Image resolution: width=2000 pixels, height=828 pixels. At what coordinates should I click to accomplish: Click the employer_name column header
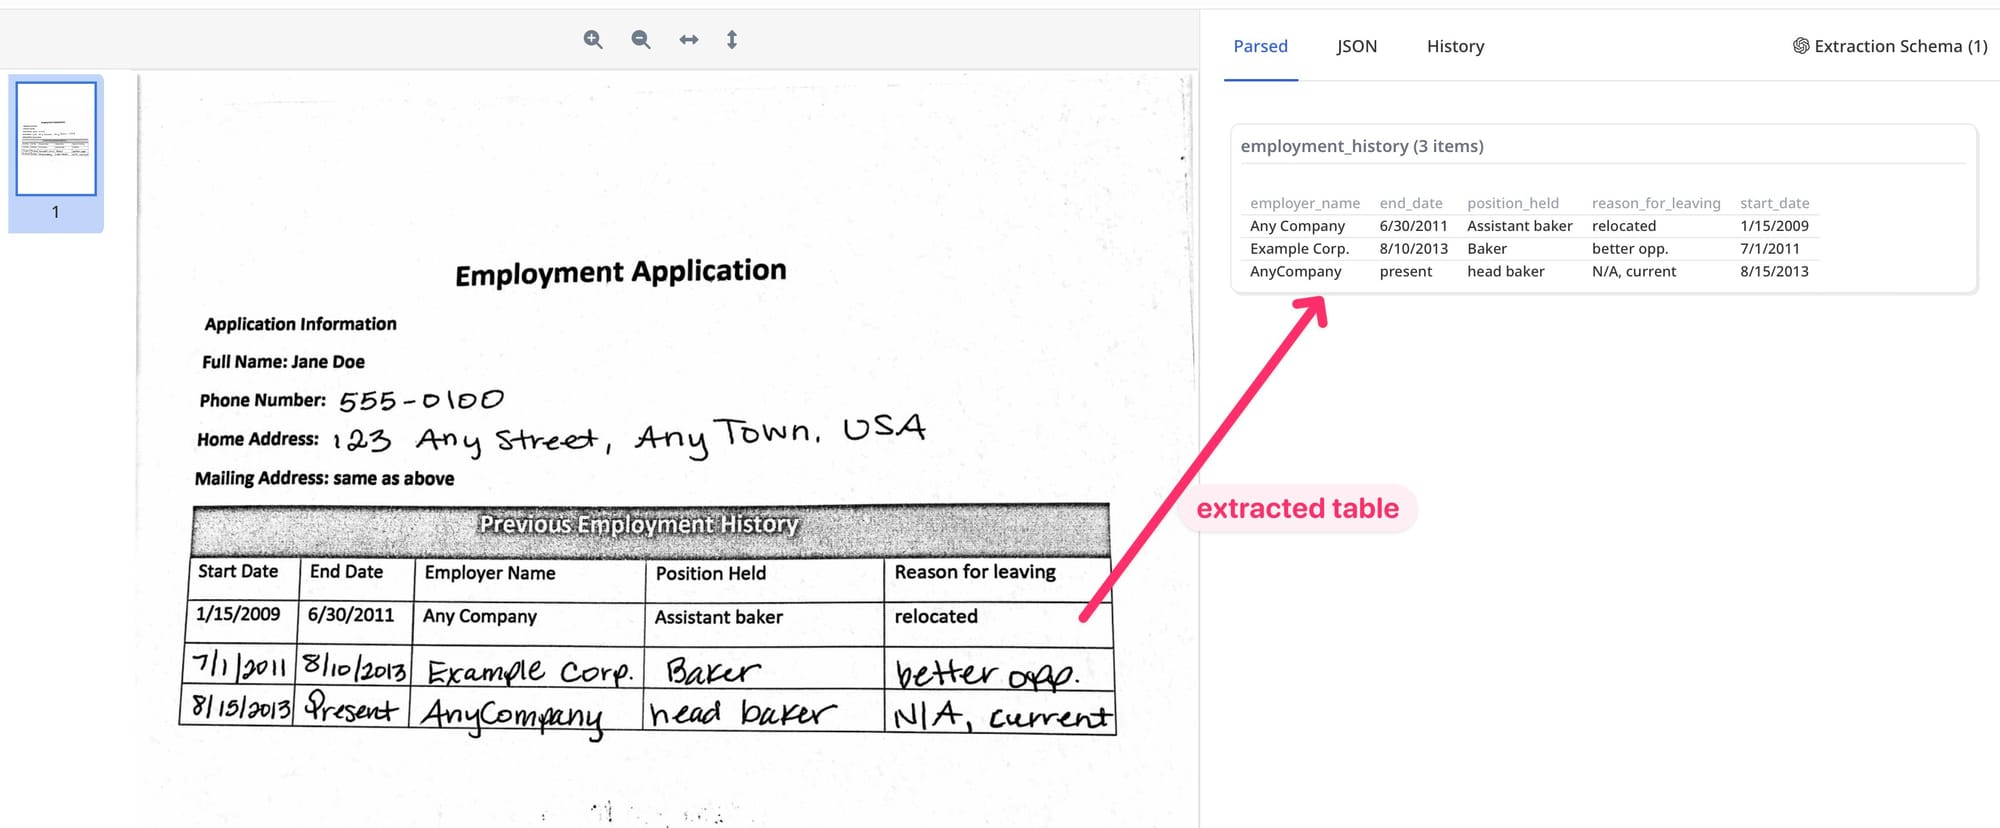[1304, 203]
